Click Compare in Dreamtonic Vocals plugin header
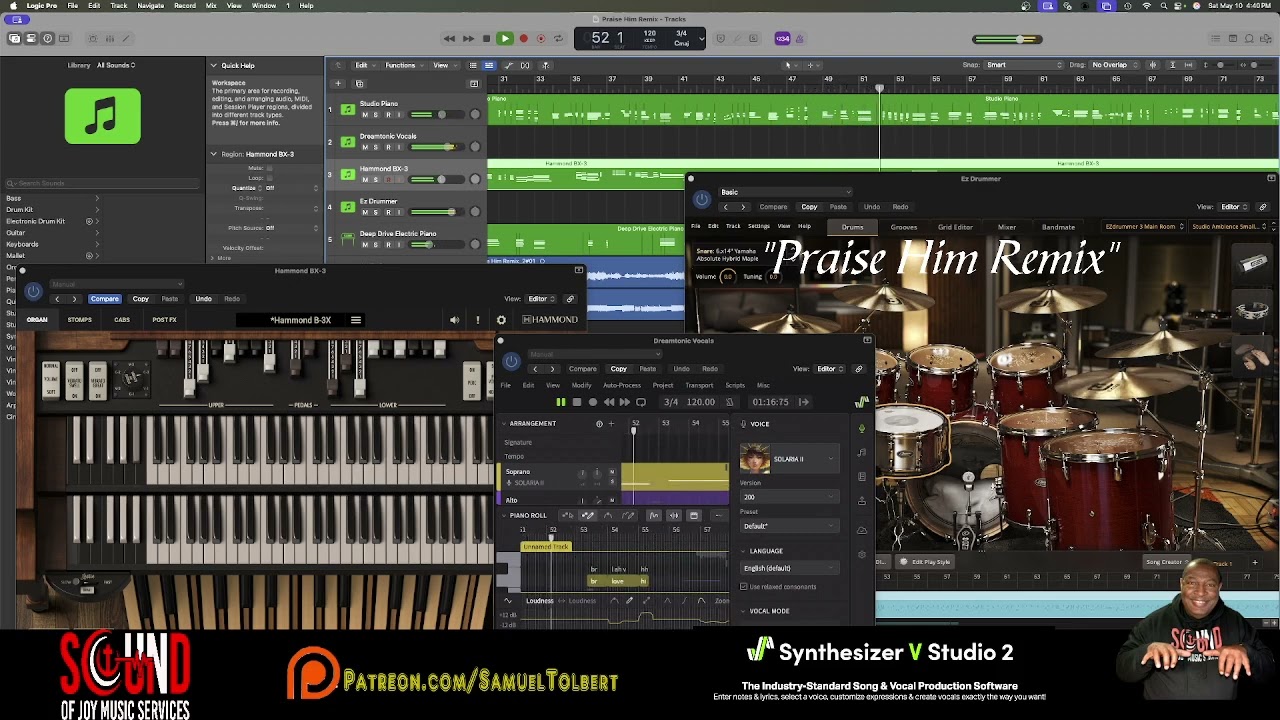This screenshot has width=1280, height=720. (582, 369)
